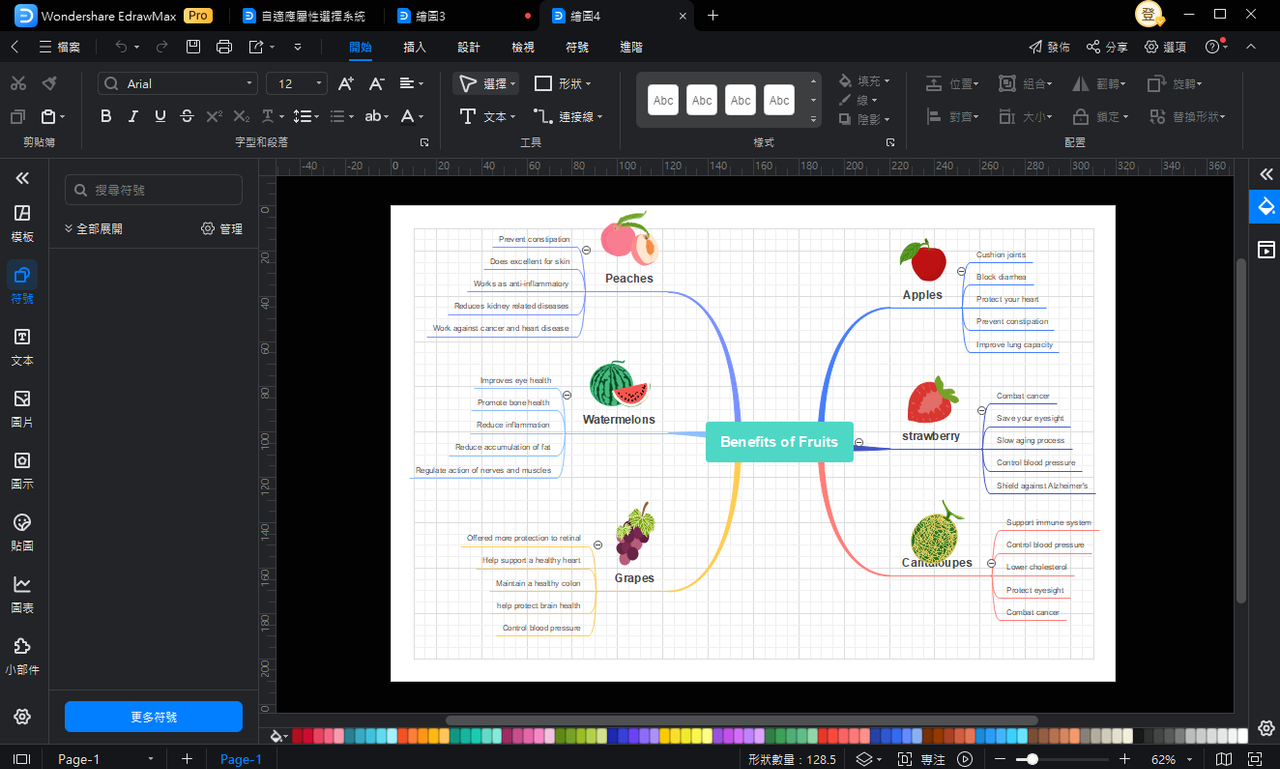Viewport: 1280px width, 769px height.
Task: Click the Save icon
Action: (x=193, y=47)
